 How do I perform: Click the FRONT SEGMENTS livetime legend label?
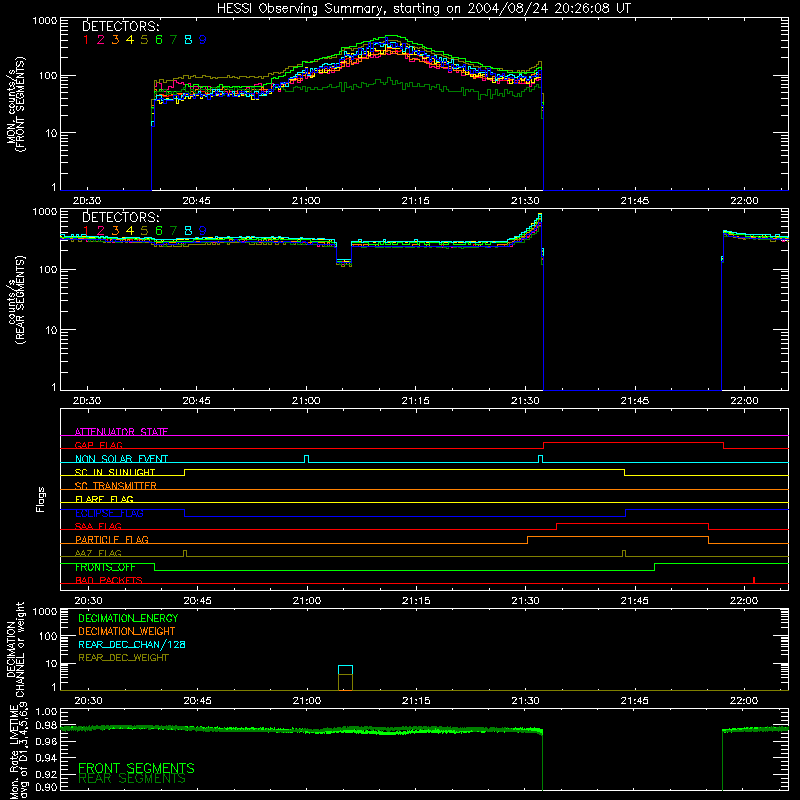(x=136, y=768)
